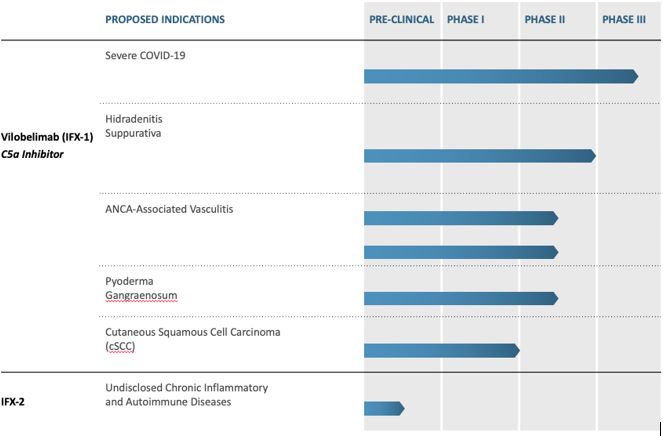Click the short IFX-2 pre-clinical bar
The image size is (663, 436).
[383, 408]
